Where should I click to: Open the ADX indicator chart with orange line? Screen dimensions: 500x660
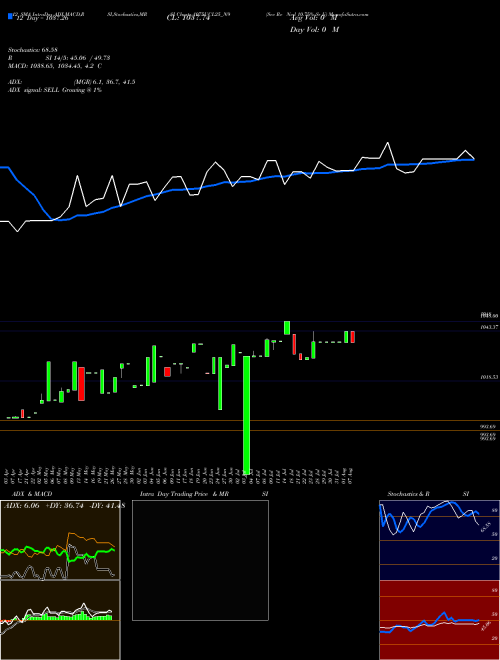(60, 540)
